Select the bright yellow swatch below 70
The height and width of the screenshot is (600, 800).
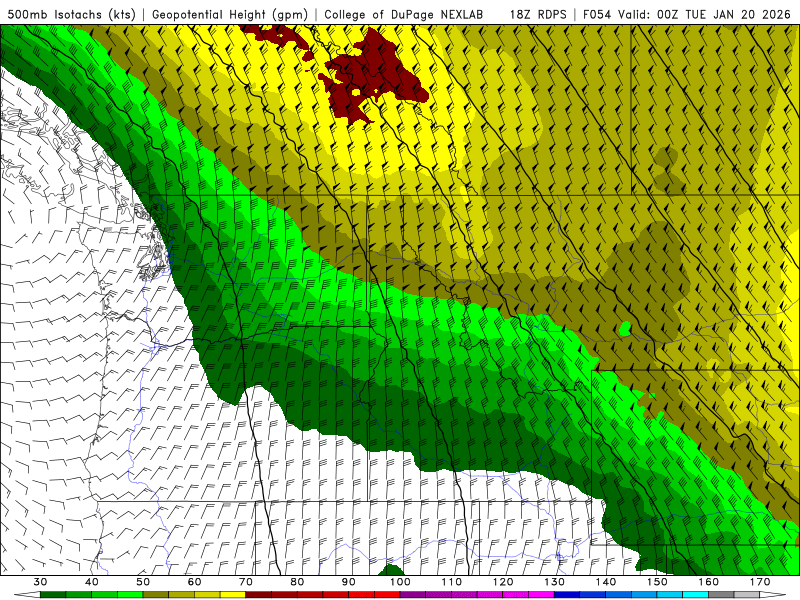pos(233,595)
